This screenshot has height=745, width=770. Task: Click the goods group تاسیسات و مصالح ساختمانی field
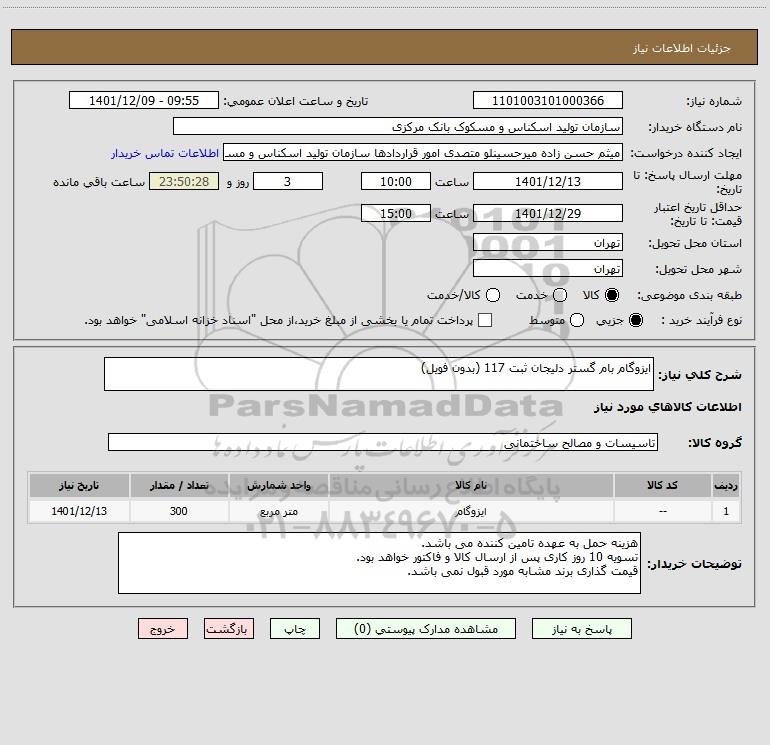tap(383, 442)
